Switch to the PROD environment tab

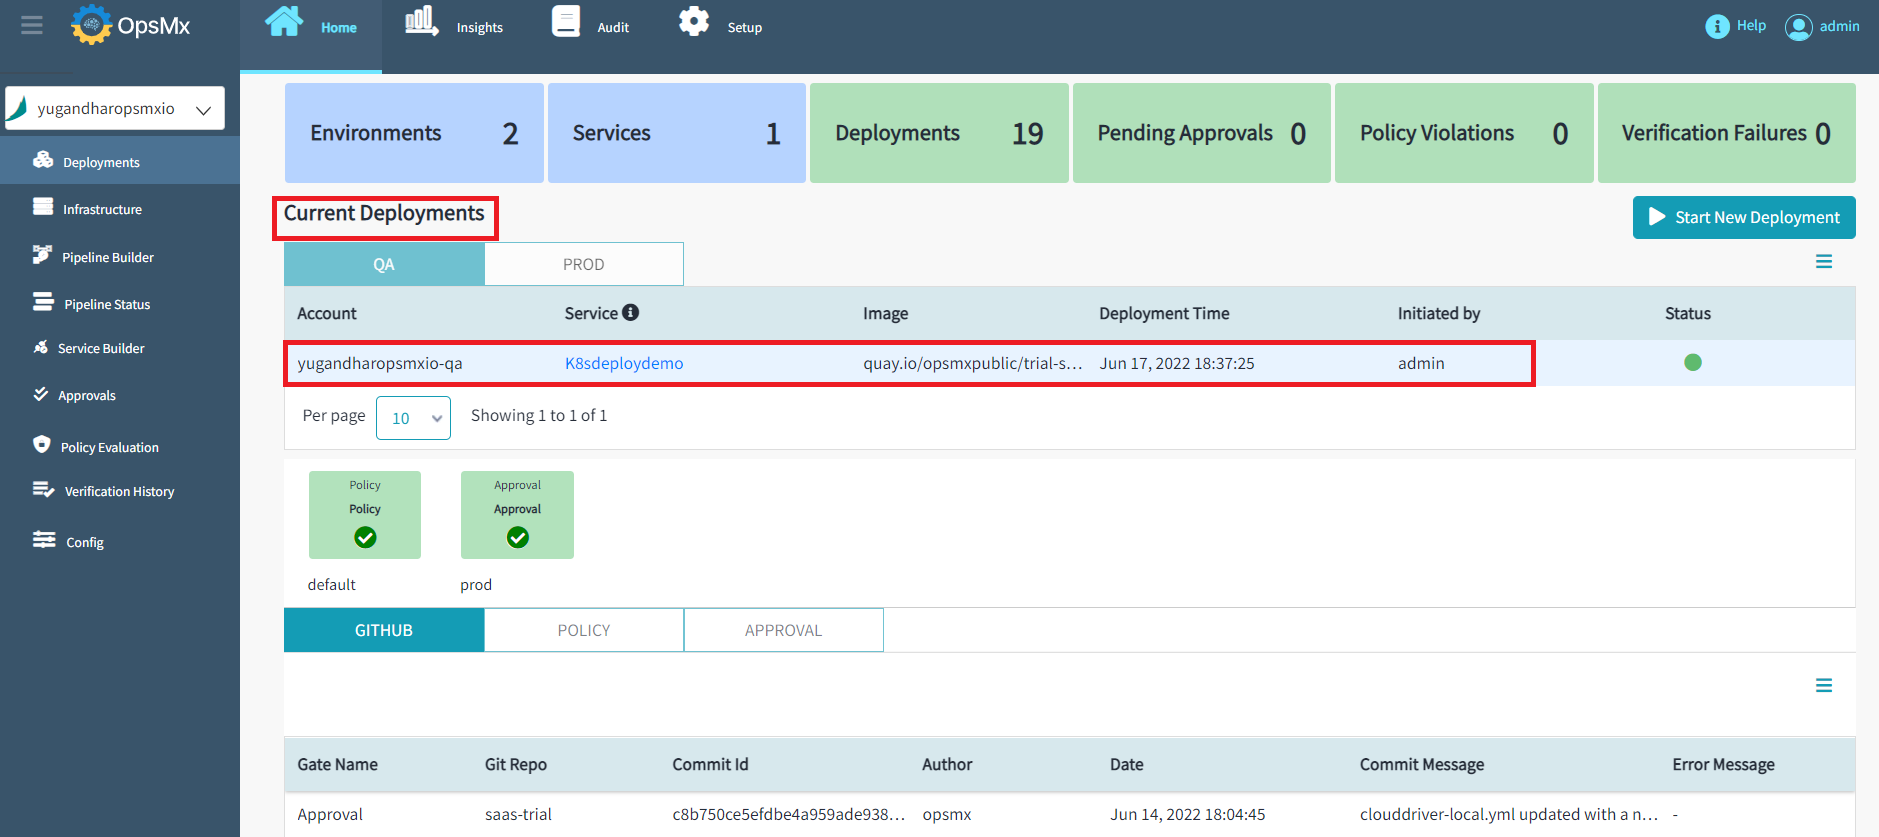coord(584,264)
